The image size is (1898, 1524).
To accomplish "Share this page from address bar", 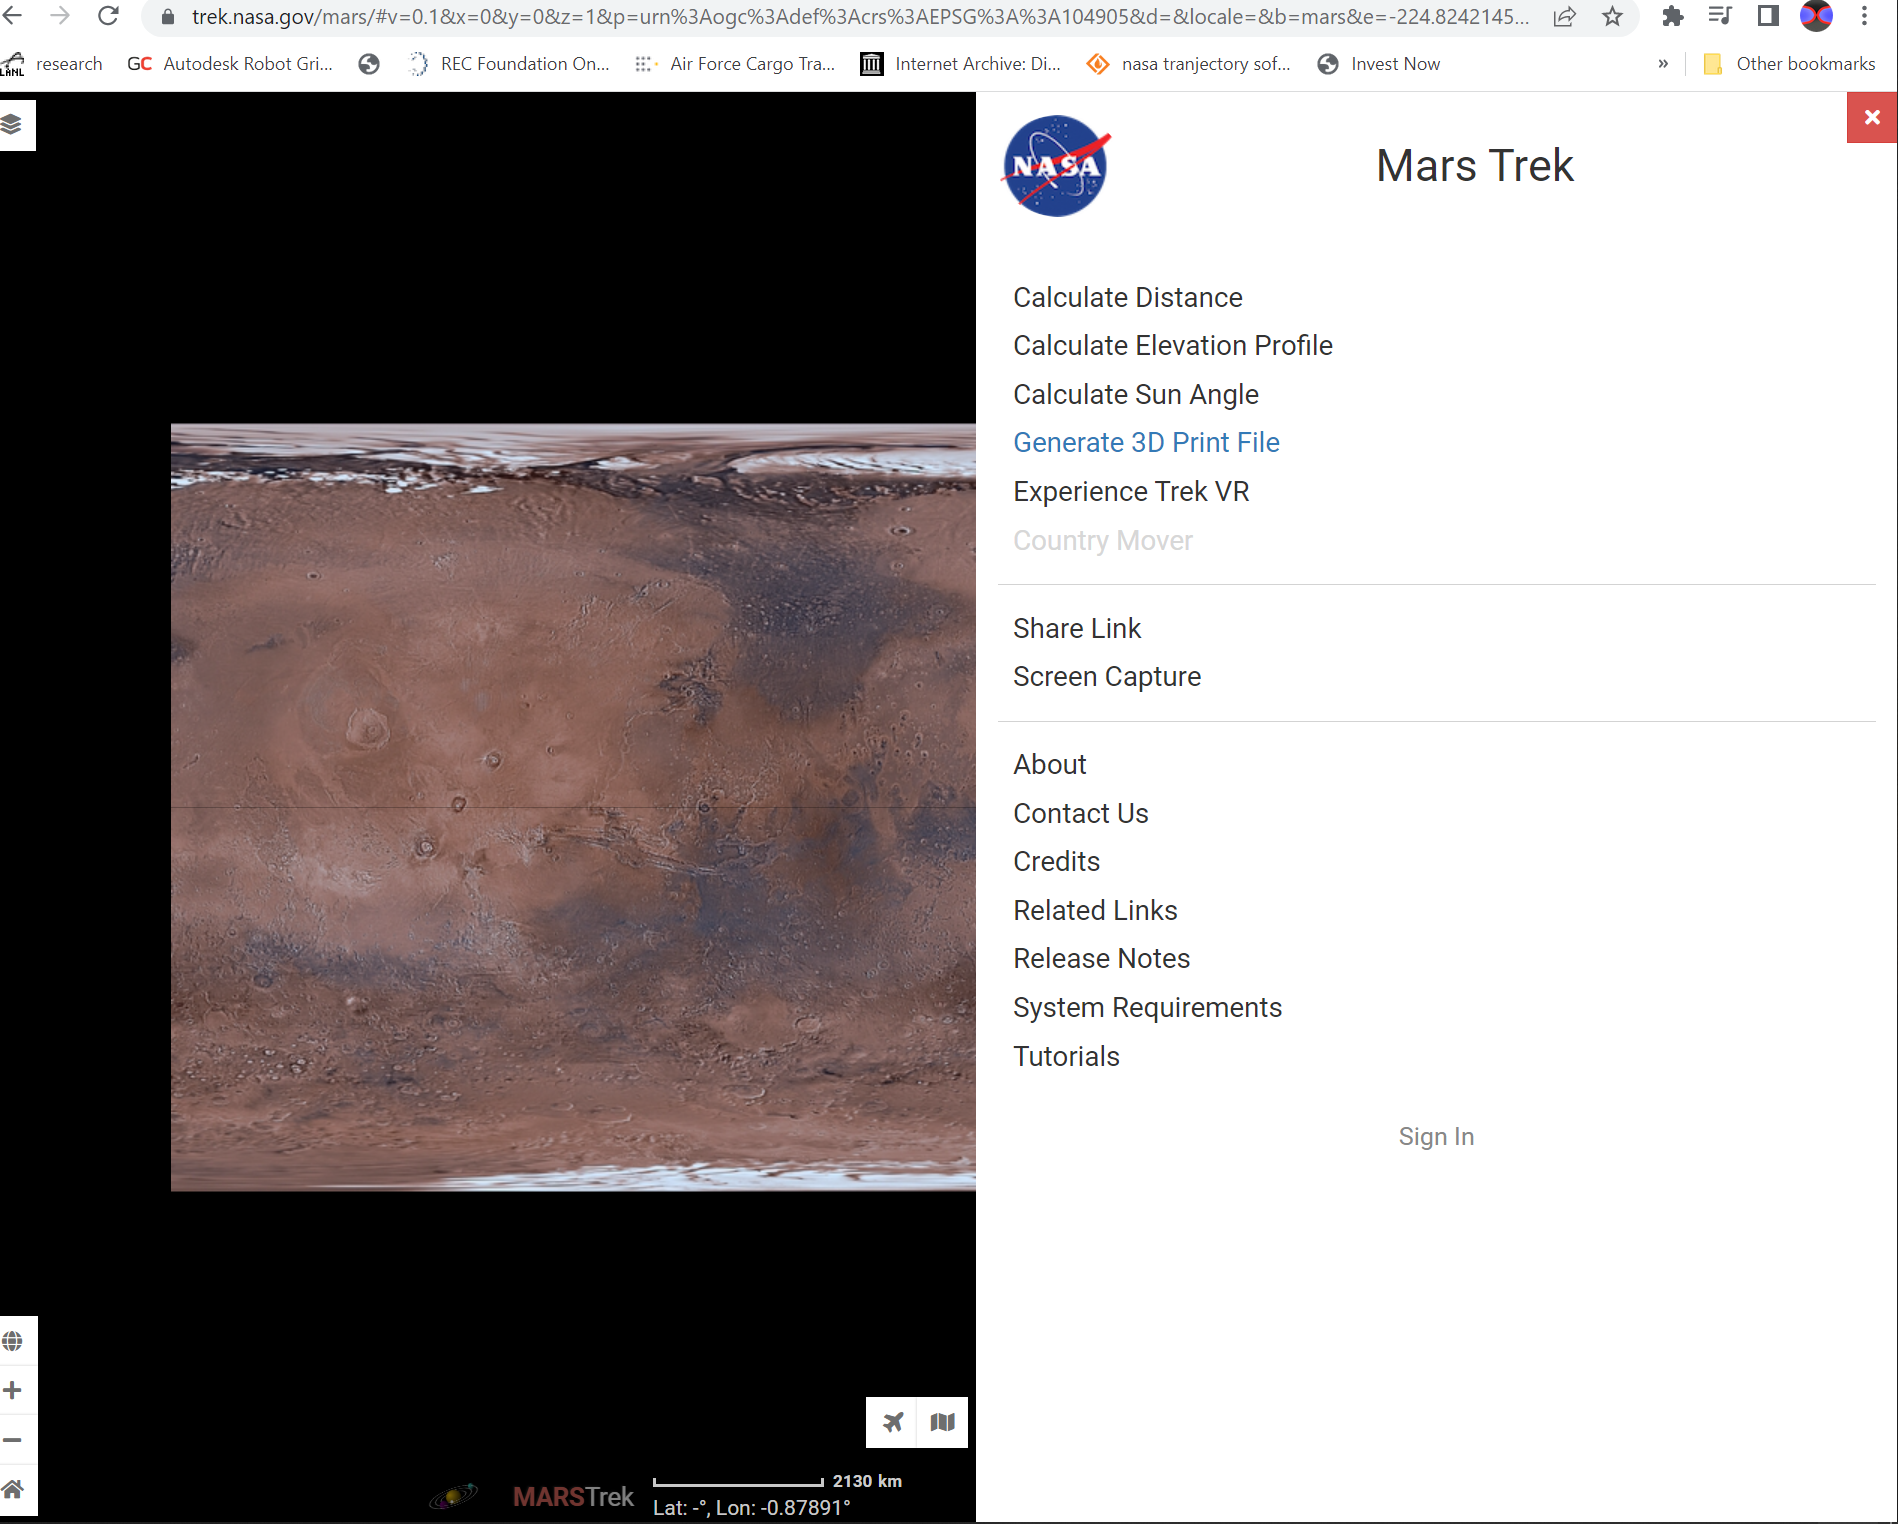I will 1565,16.
